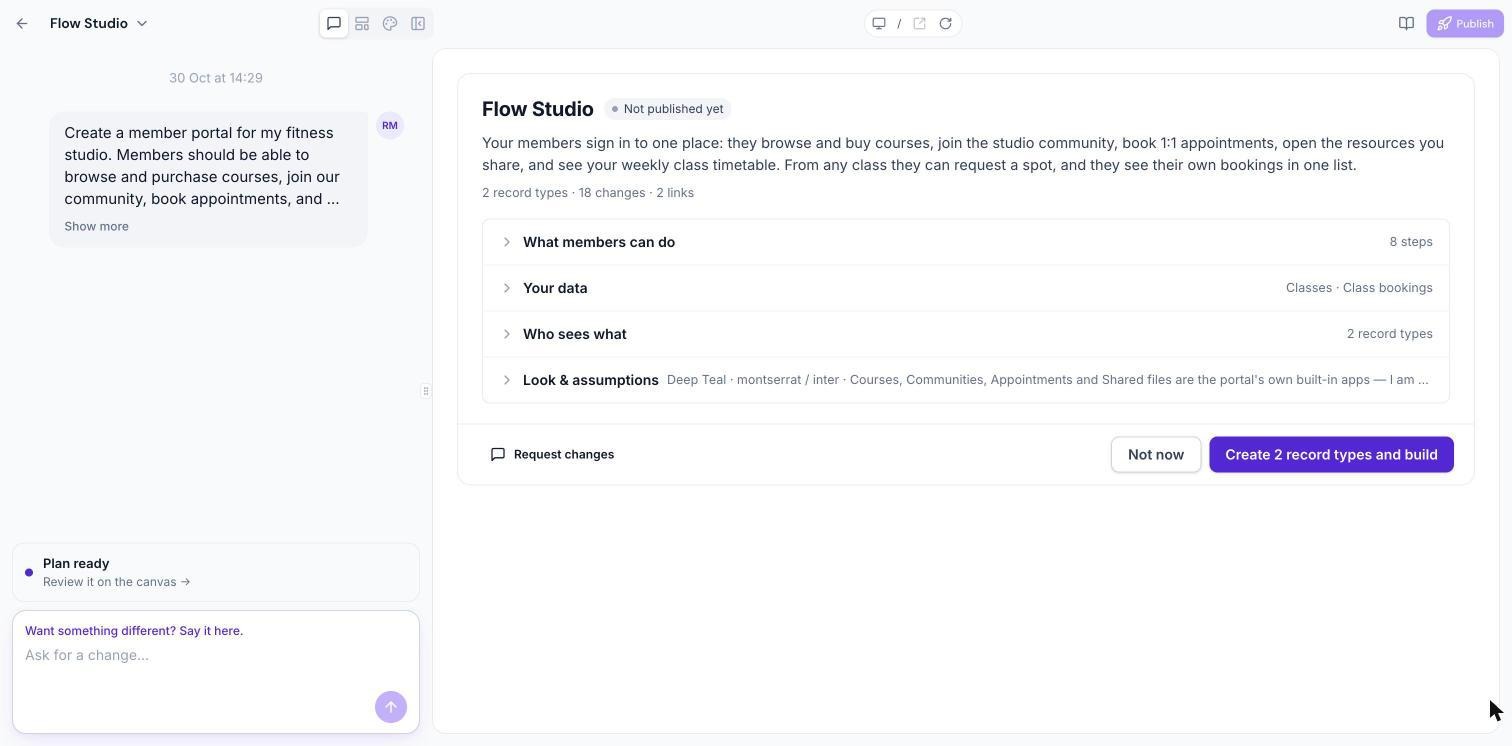Expand the Look & assumptions section

pyautogui.click(x=966, y=380)
